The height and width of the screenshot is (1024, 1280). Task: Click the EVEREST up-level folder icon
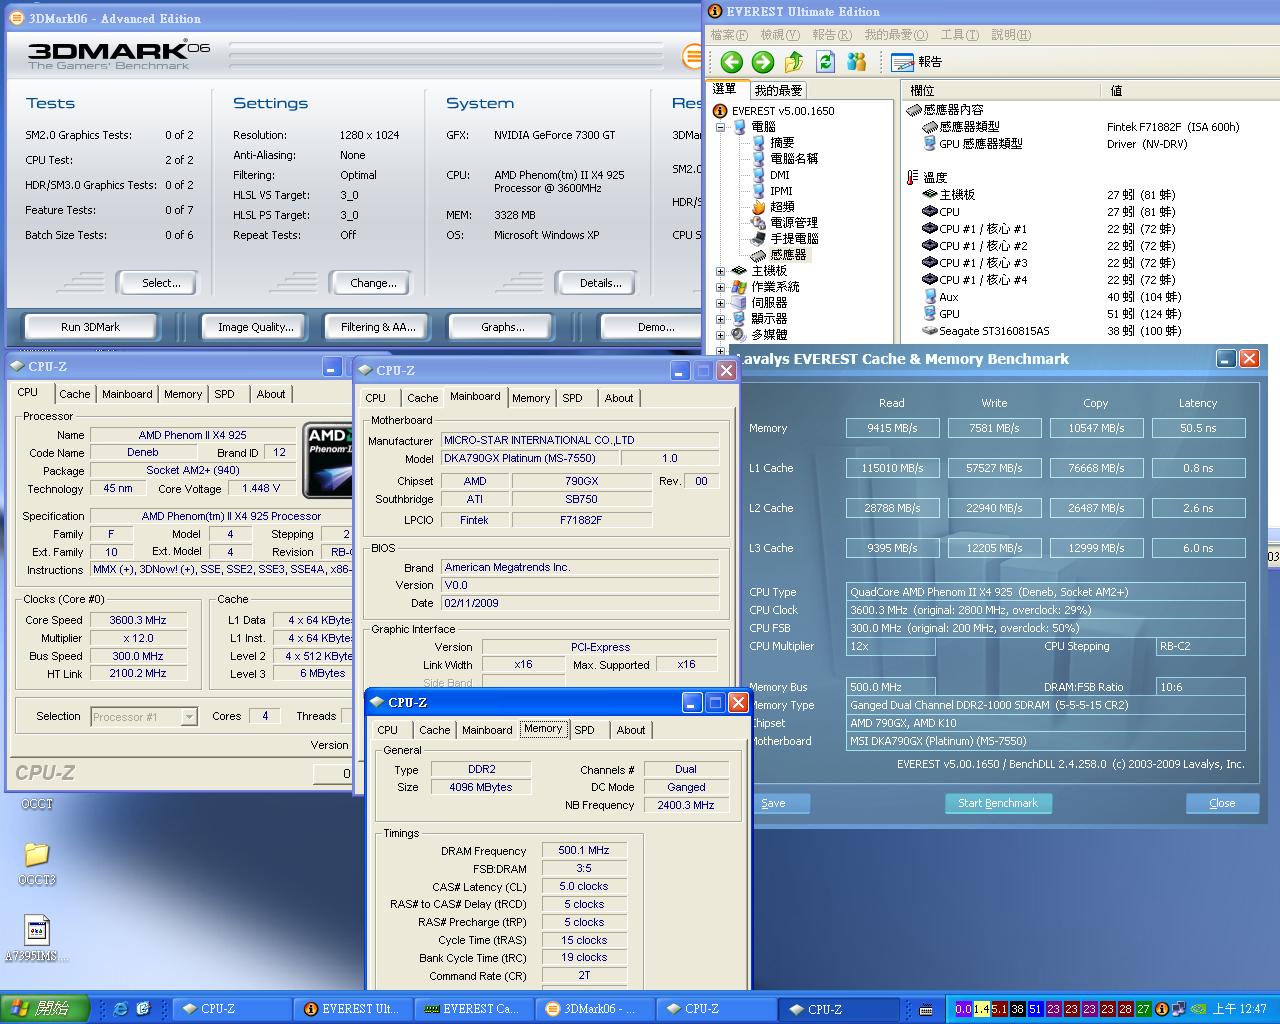click(x=794, y=62)
